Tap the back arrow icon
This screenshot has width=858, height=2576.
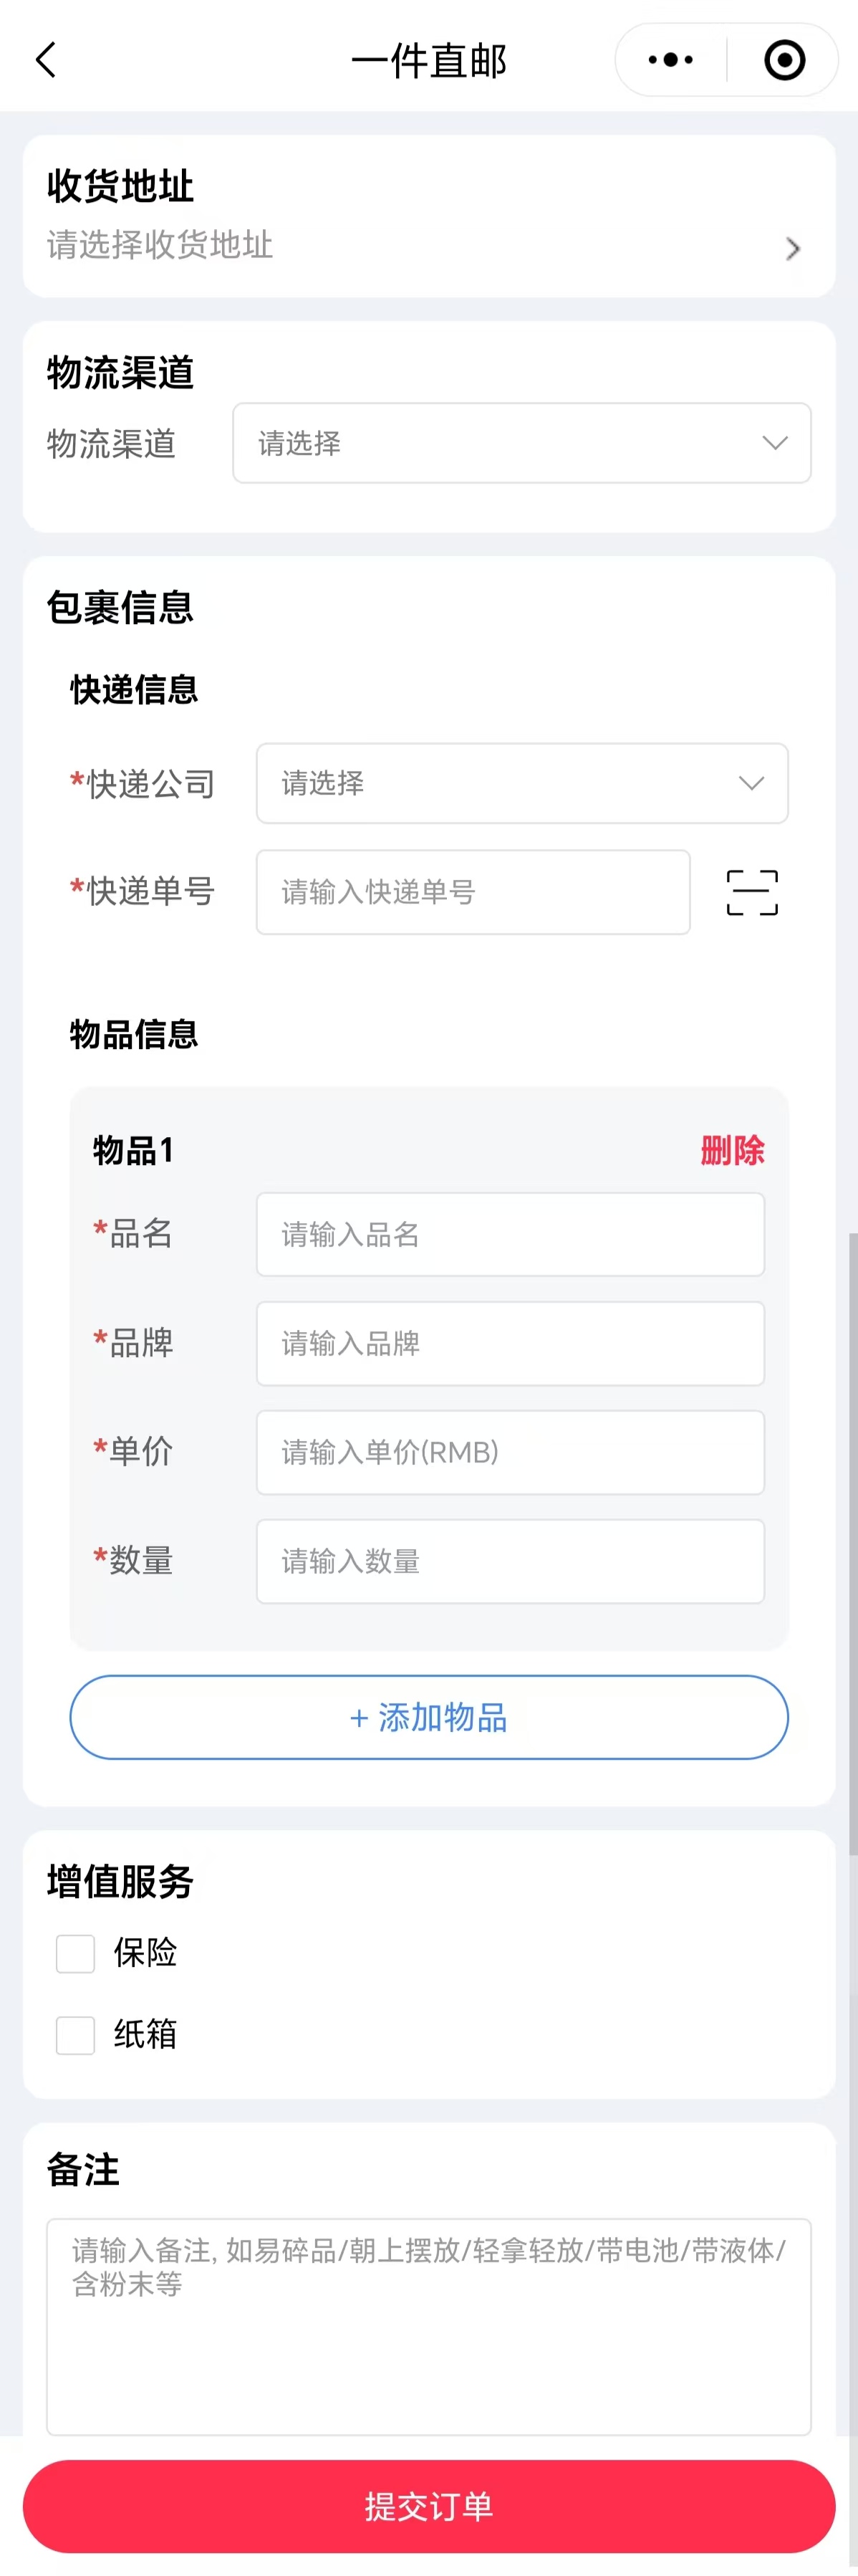(x=46, y=60)
